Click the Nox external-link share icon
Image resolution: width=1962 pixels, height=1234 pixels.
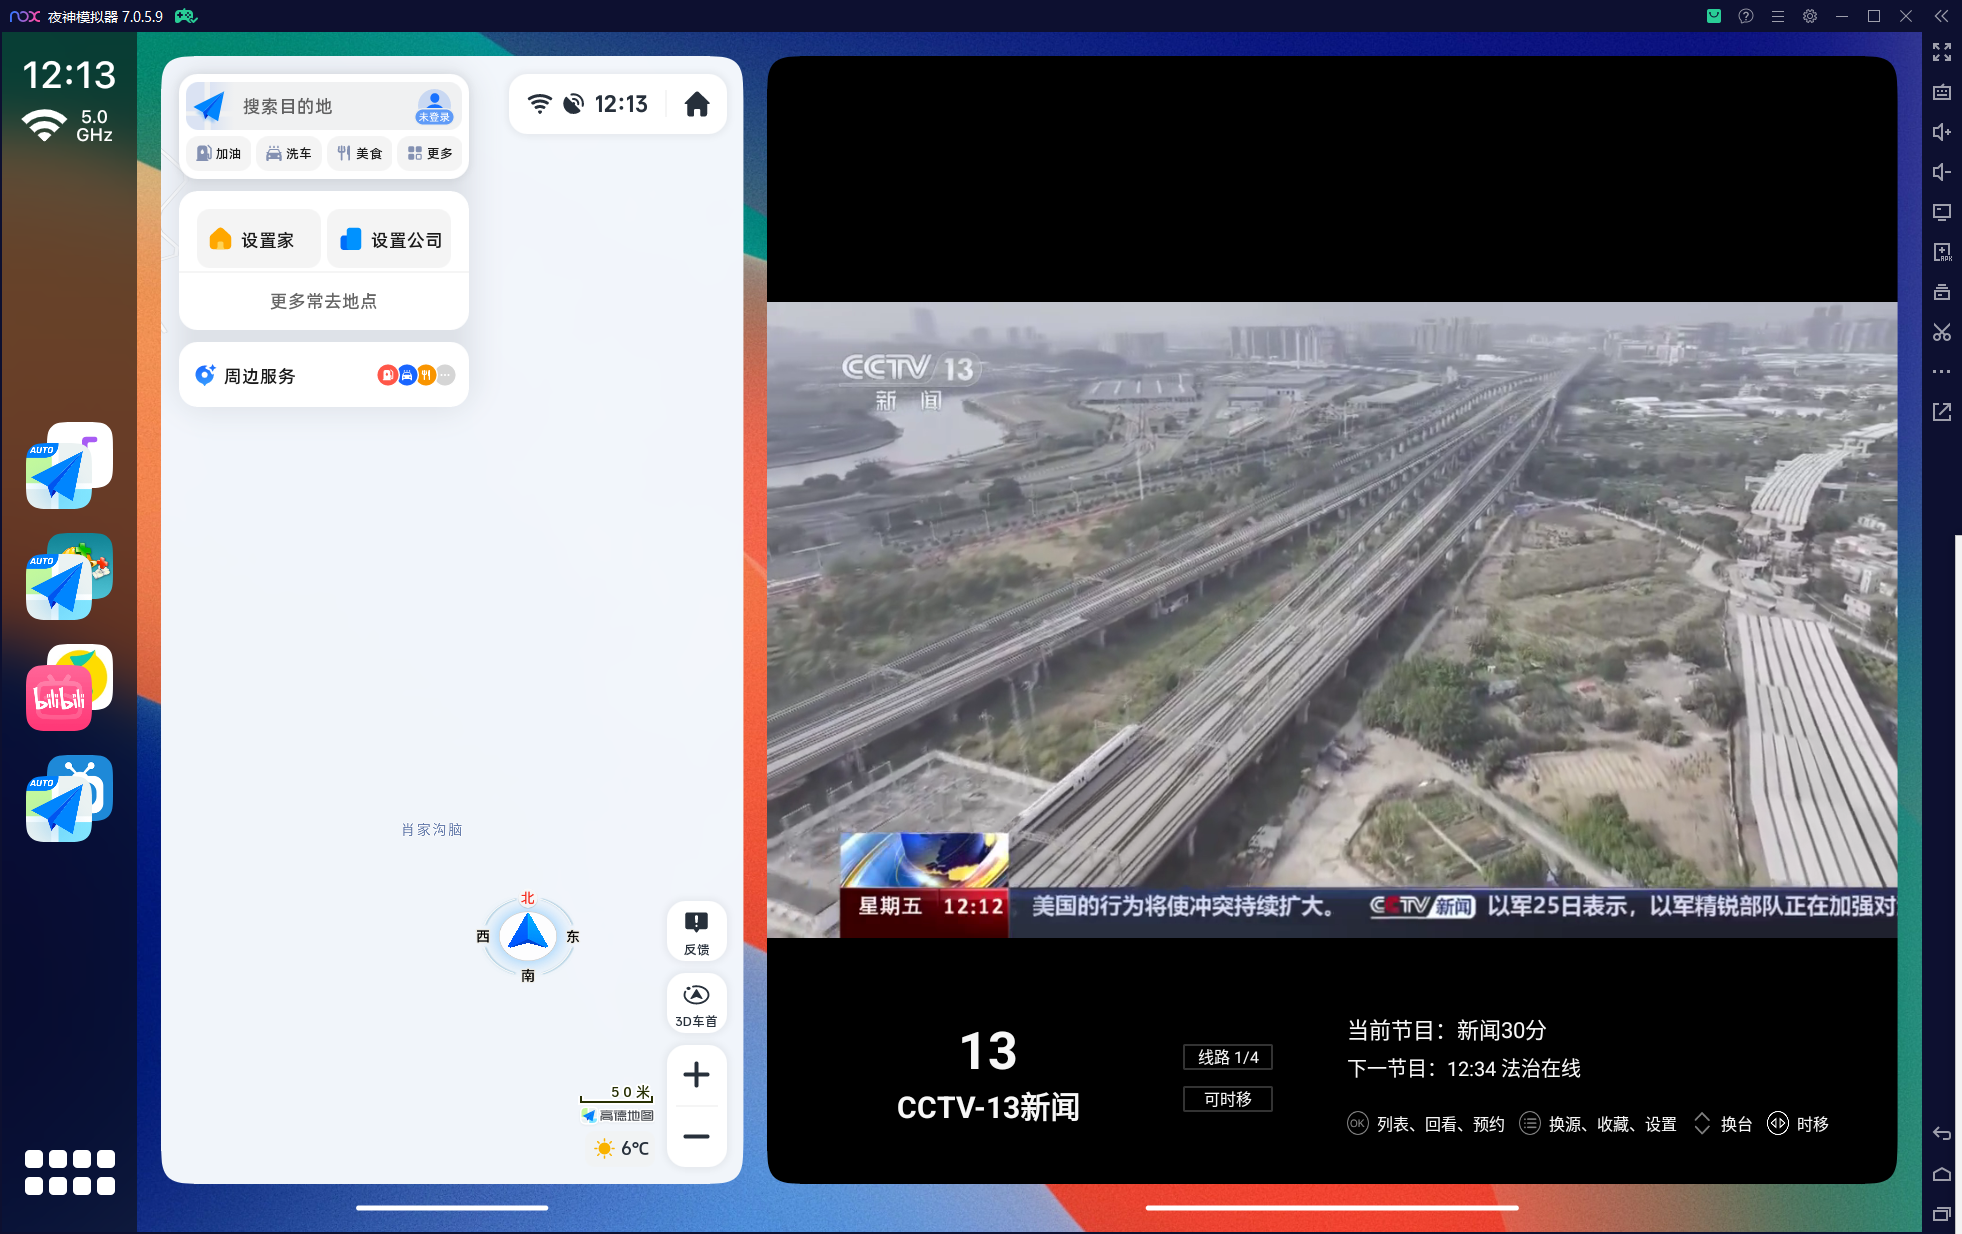click(x=1942, y=412)
